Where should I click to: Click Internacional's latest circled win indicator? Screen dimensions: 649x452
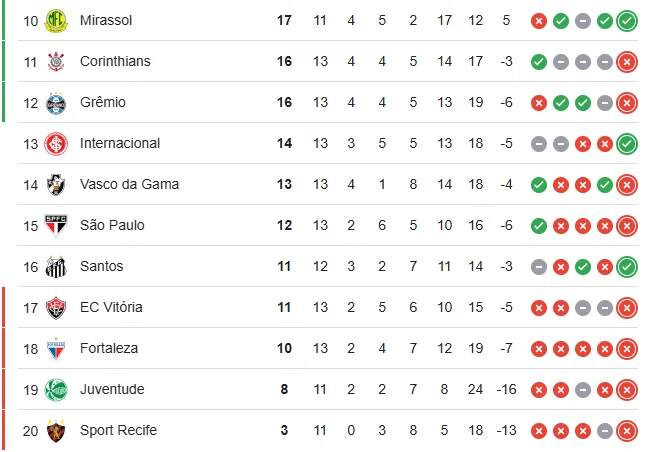(x=627, y=143)
